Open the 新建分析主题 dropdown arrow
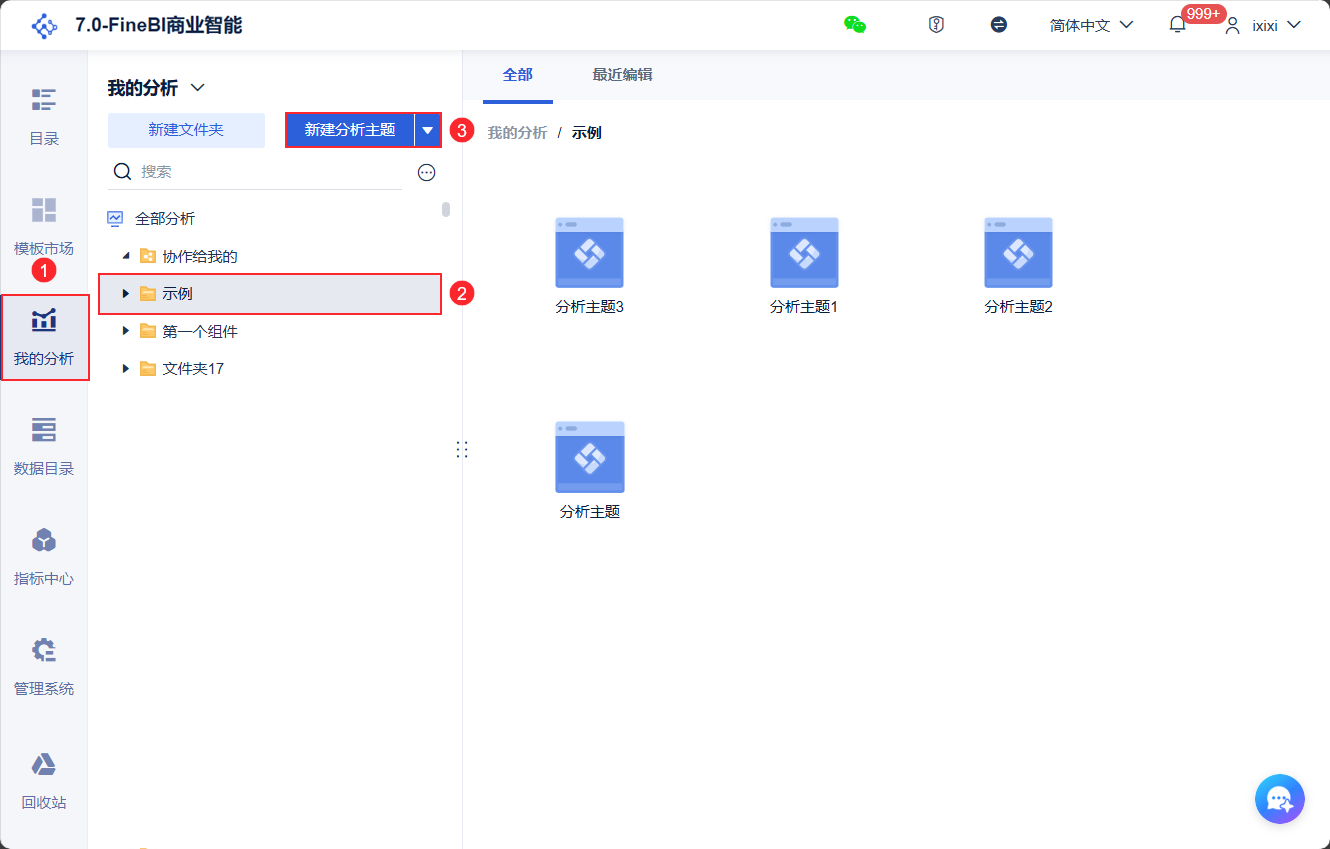The image size is (1330, 849). coord(428,130)
